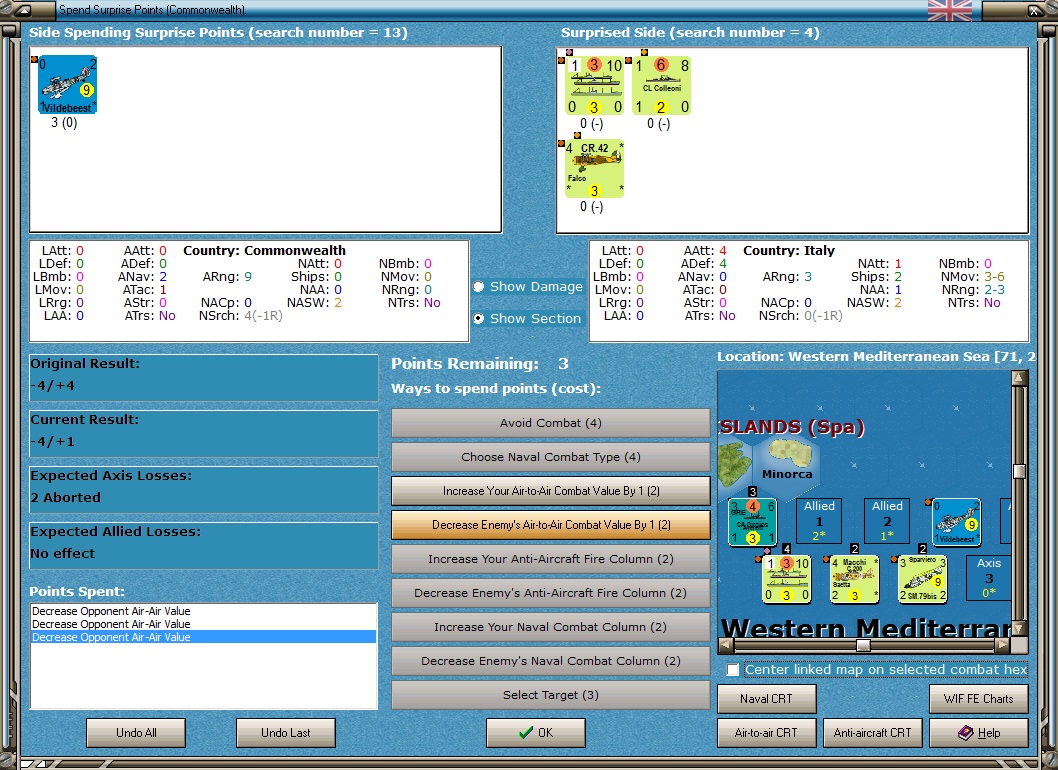Click the map horizontal scrollbar thumb
This screenshot has height=770, width=1058.
(863, 645)
